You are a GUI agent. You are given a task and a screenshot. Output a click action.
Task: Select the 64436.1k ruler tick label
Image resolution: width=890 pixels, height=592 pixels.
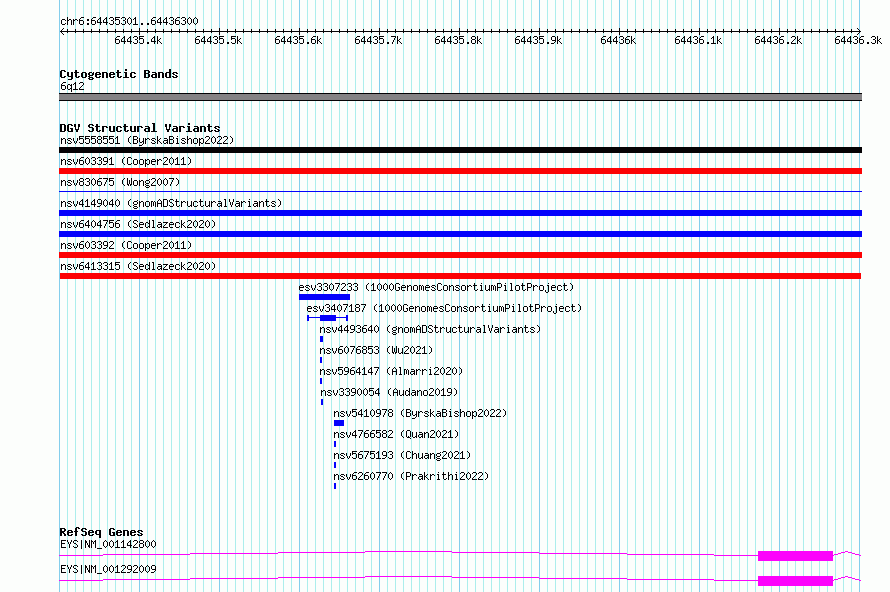(698, 40)
